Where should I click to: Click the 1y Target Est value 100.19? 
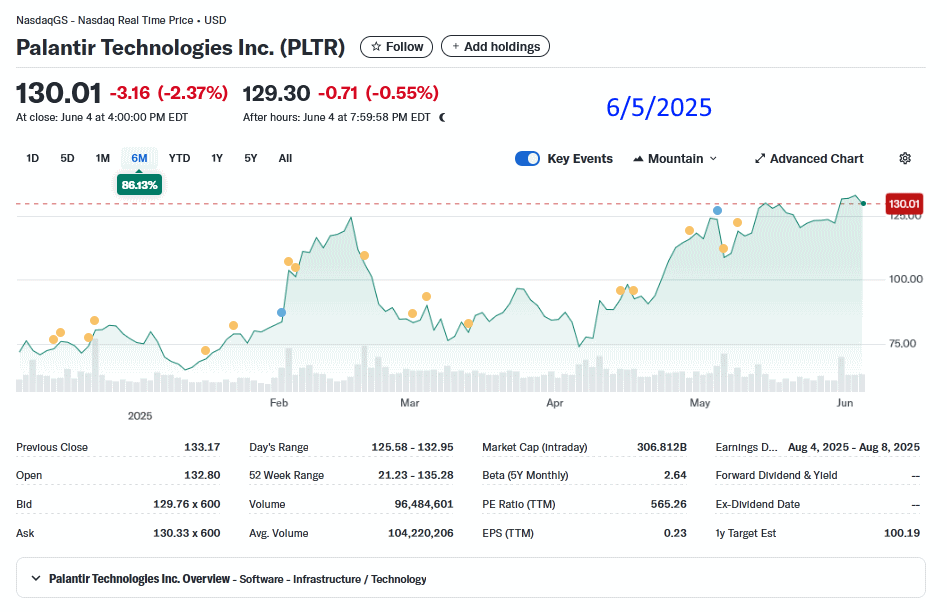(x=902, y=533)
